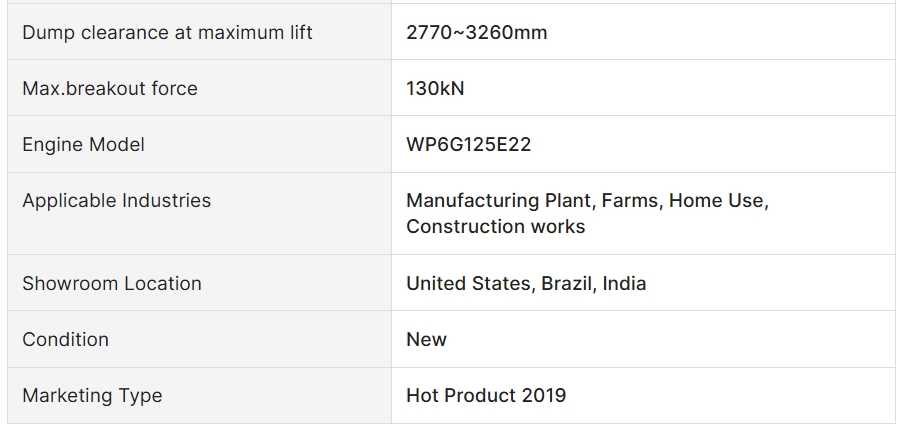The image size is (897, 424).
Task: Select the 'New' condition value
Action: (x=426, y=340)
